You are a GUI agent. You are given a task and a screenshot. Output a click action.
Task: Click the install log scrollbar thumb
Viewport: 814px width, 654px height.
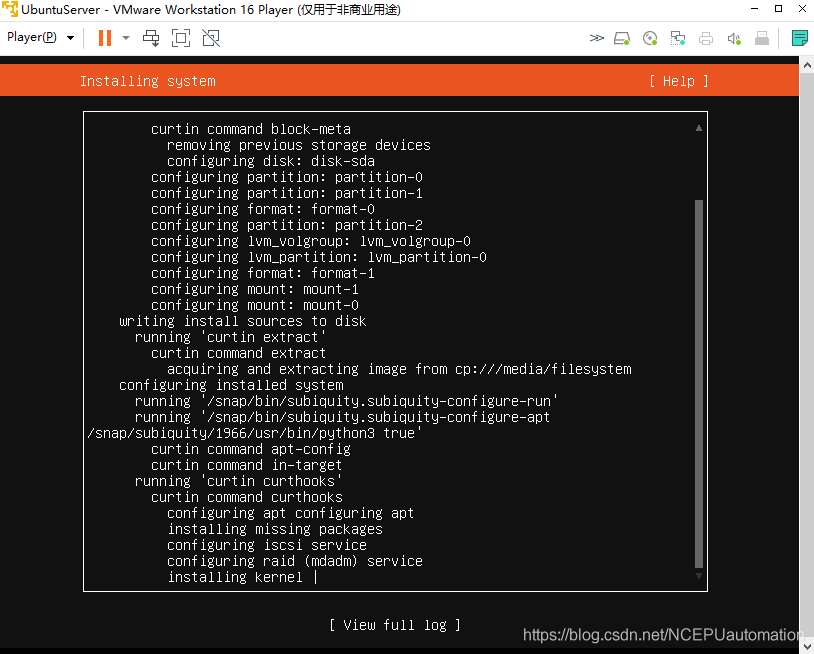point(699,384)
